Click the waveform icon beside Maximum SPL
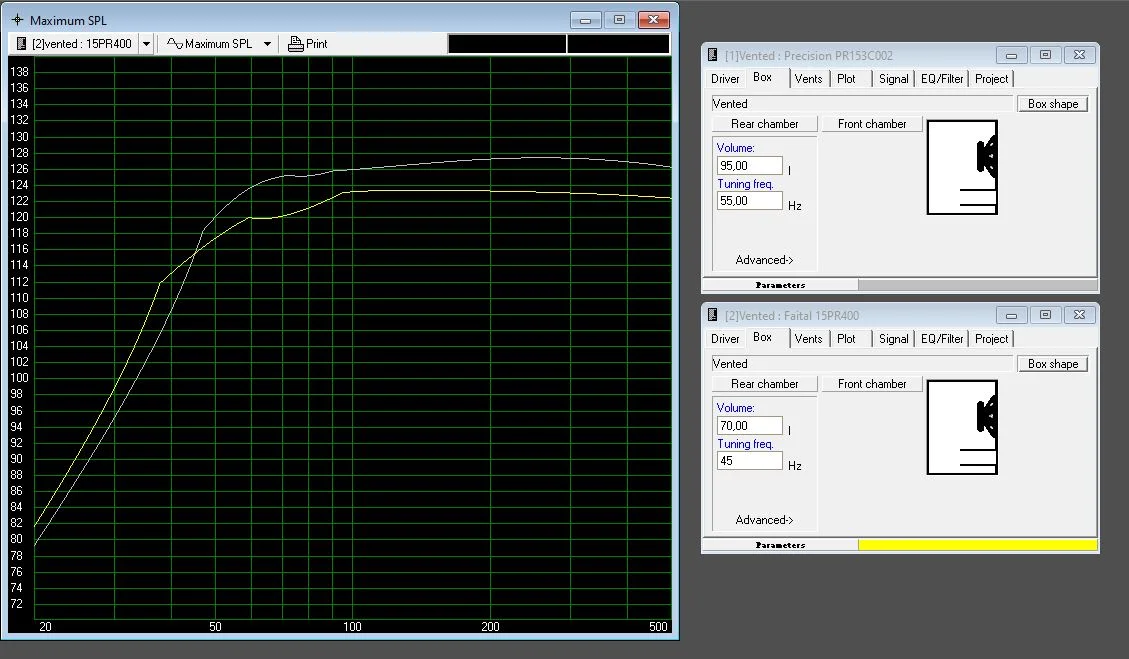Viewport: 1129px width, 659px height. point(174,44)
